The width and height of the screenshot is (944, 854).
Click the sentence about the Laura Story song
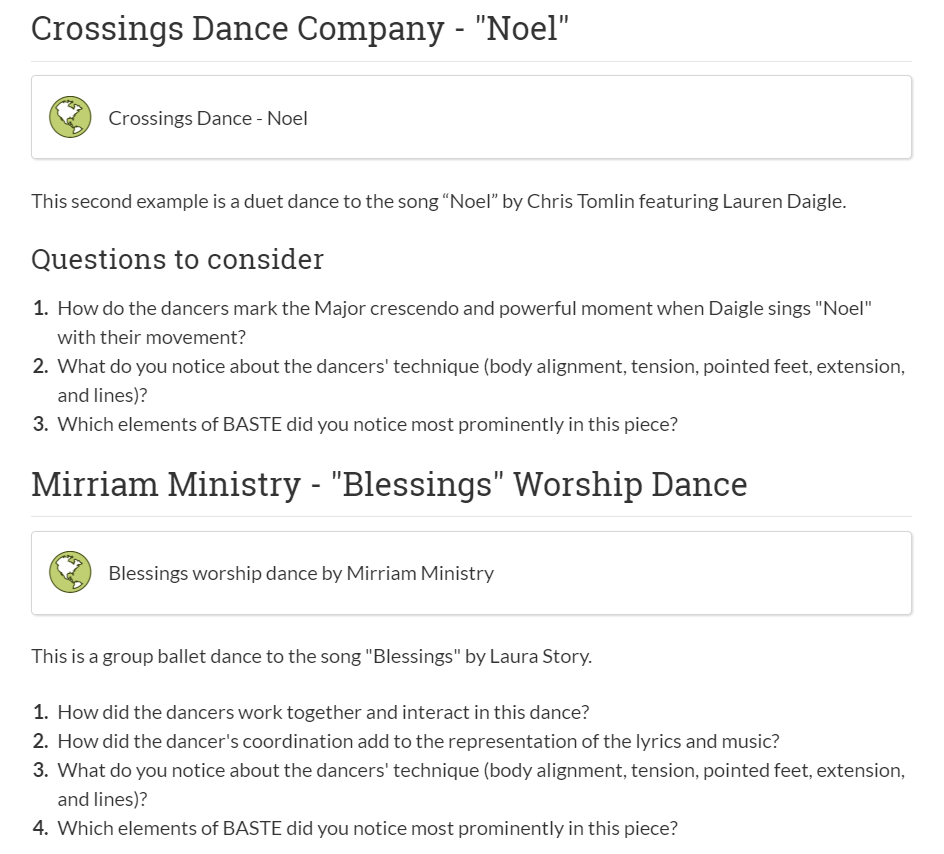pos(311,656)
